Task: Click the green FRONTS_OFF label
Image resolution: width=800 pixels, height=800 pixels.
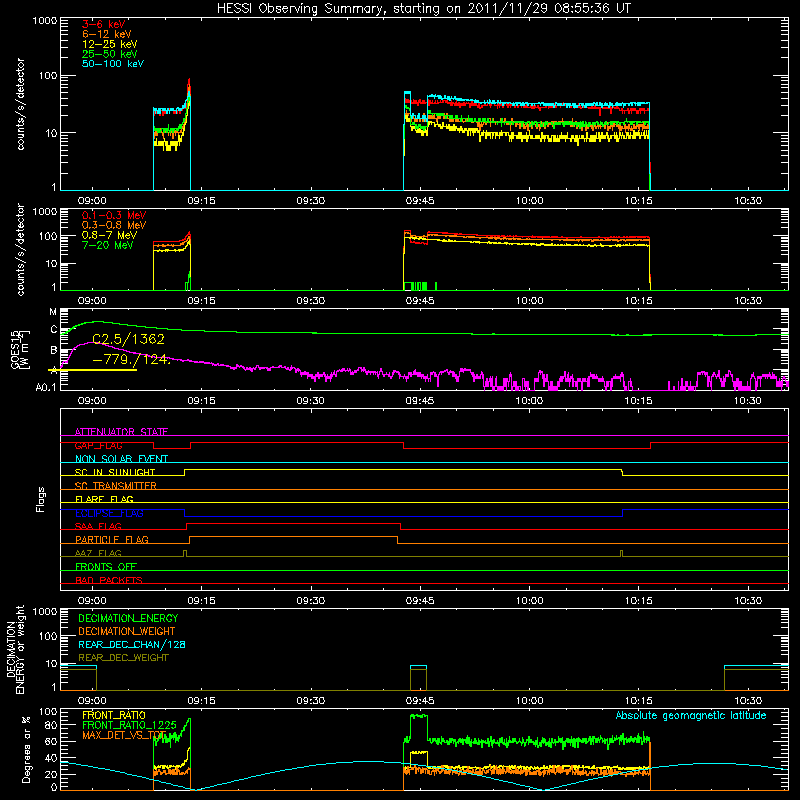Action: [x=106, y=567]
